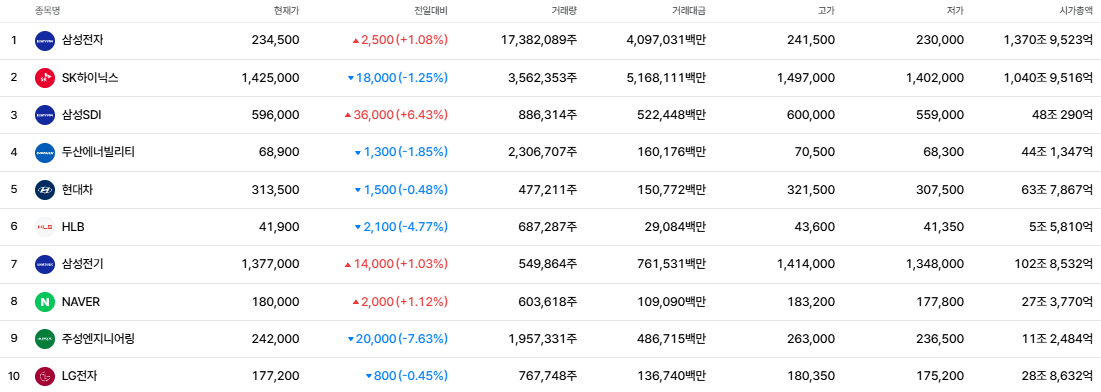
Task: Sort by the 거래대금 column header
Action: pyautogui.click(x=689, y=11)
